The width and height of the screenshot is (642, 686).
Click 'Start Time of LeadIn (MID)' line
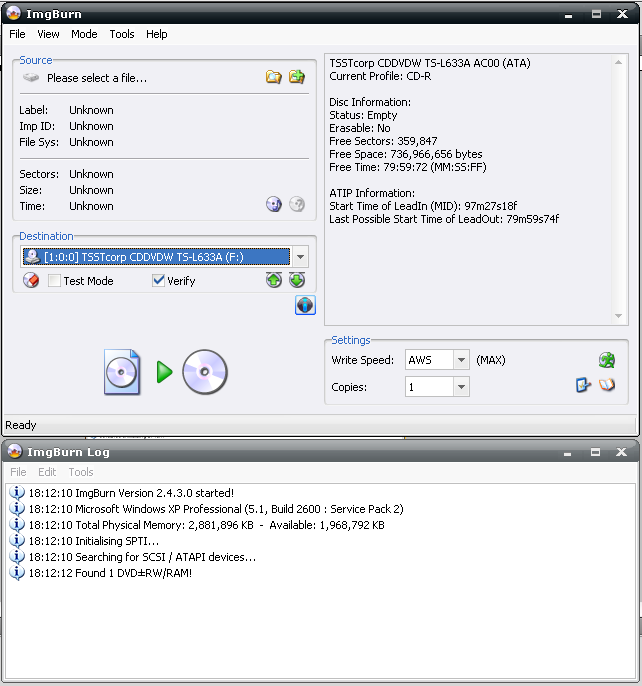click(x=423, y=206)
